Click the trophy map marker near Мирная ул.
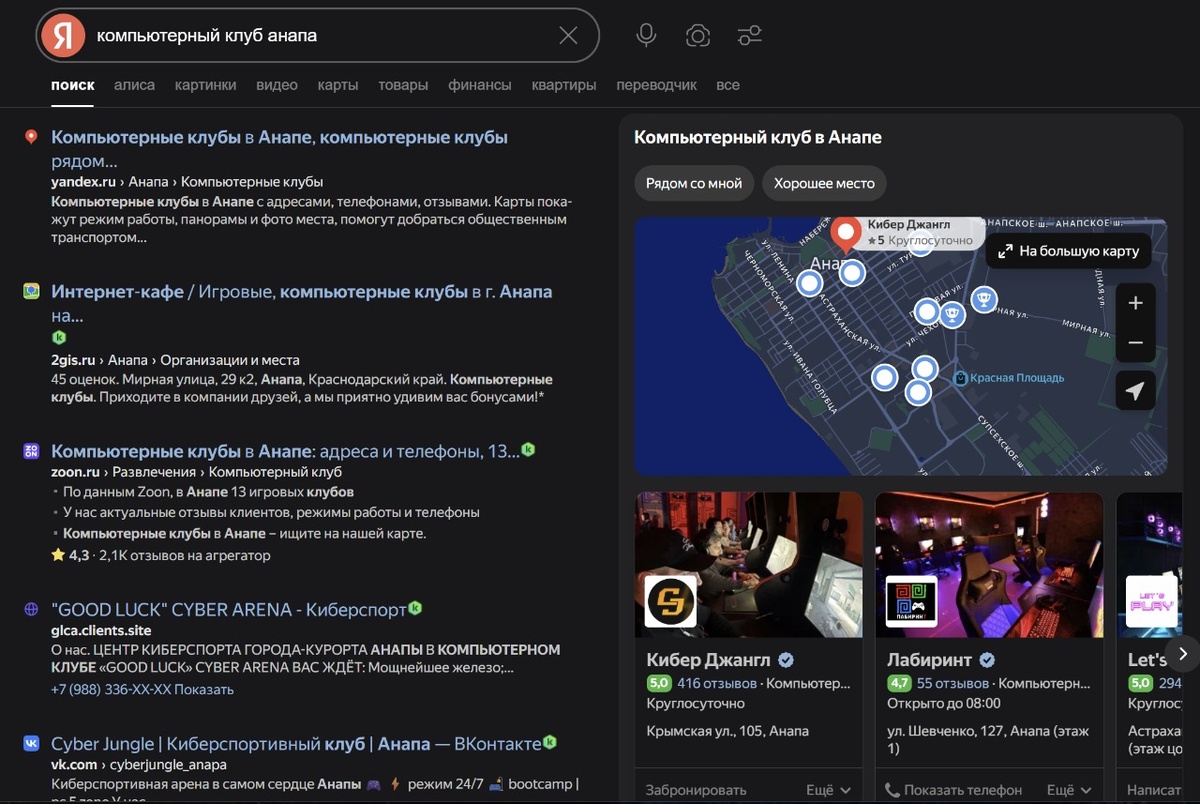The image size is (1200, 804). (984, 298)
